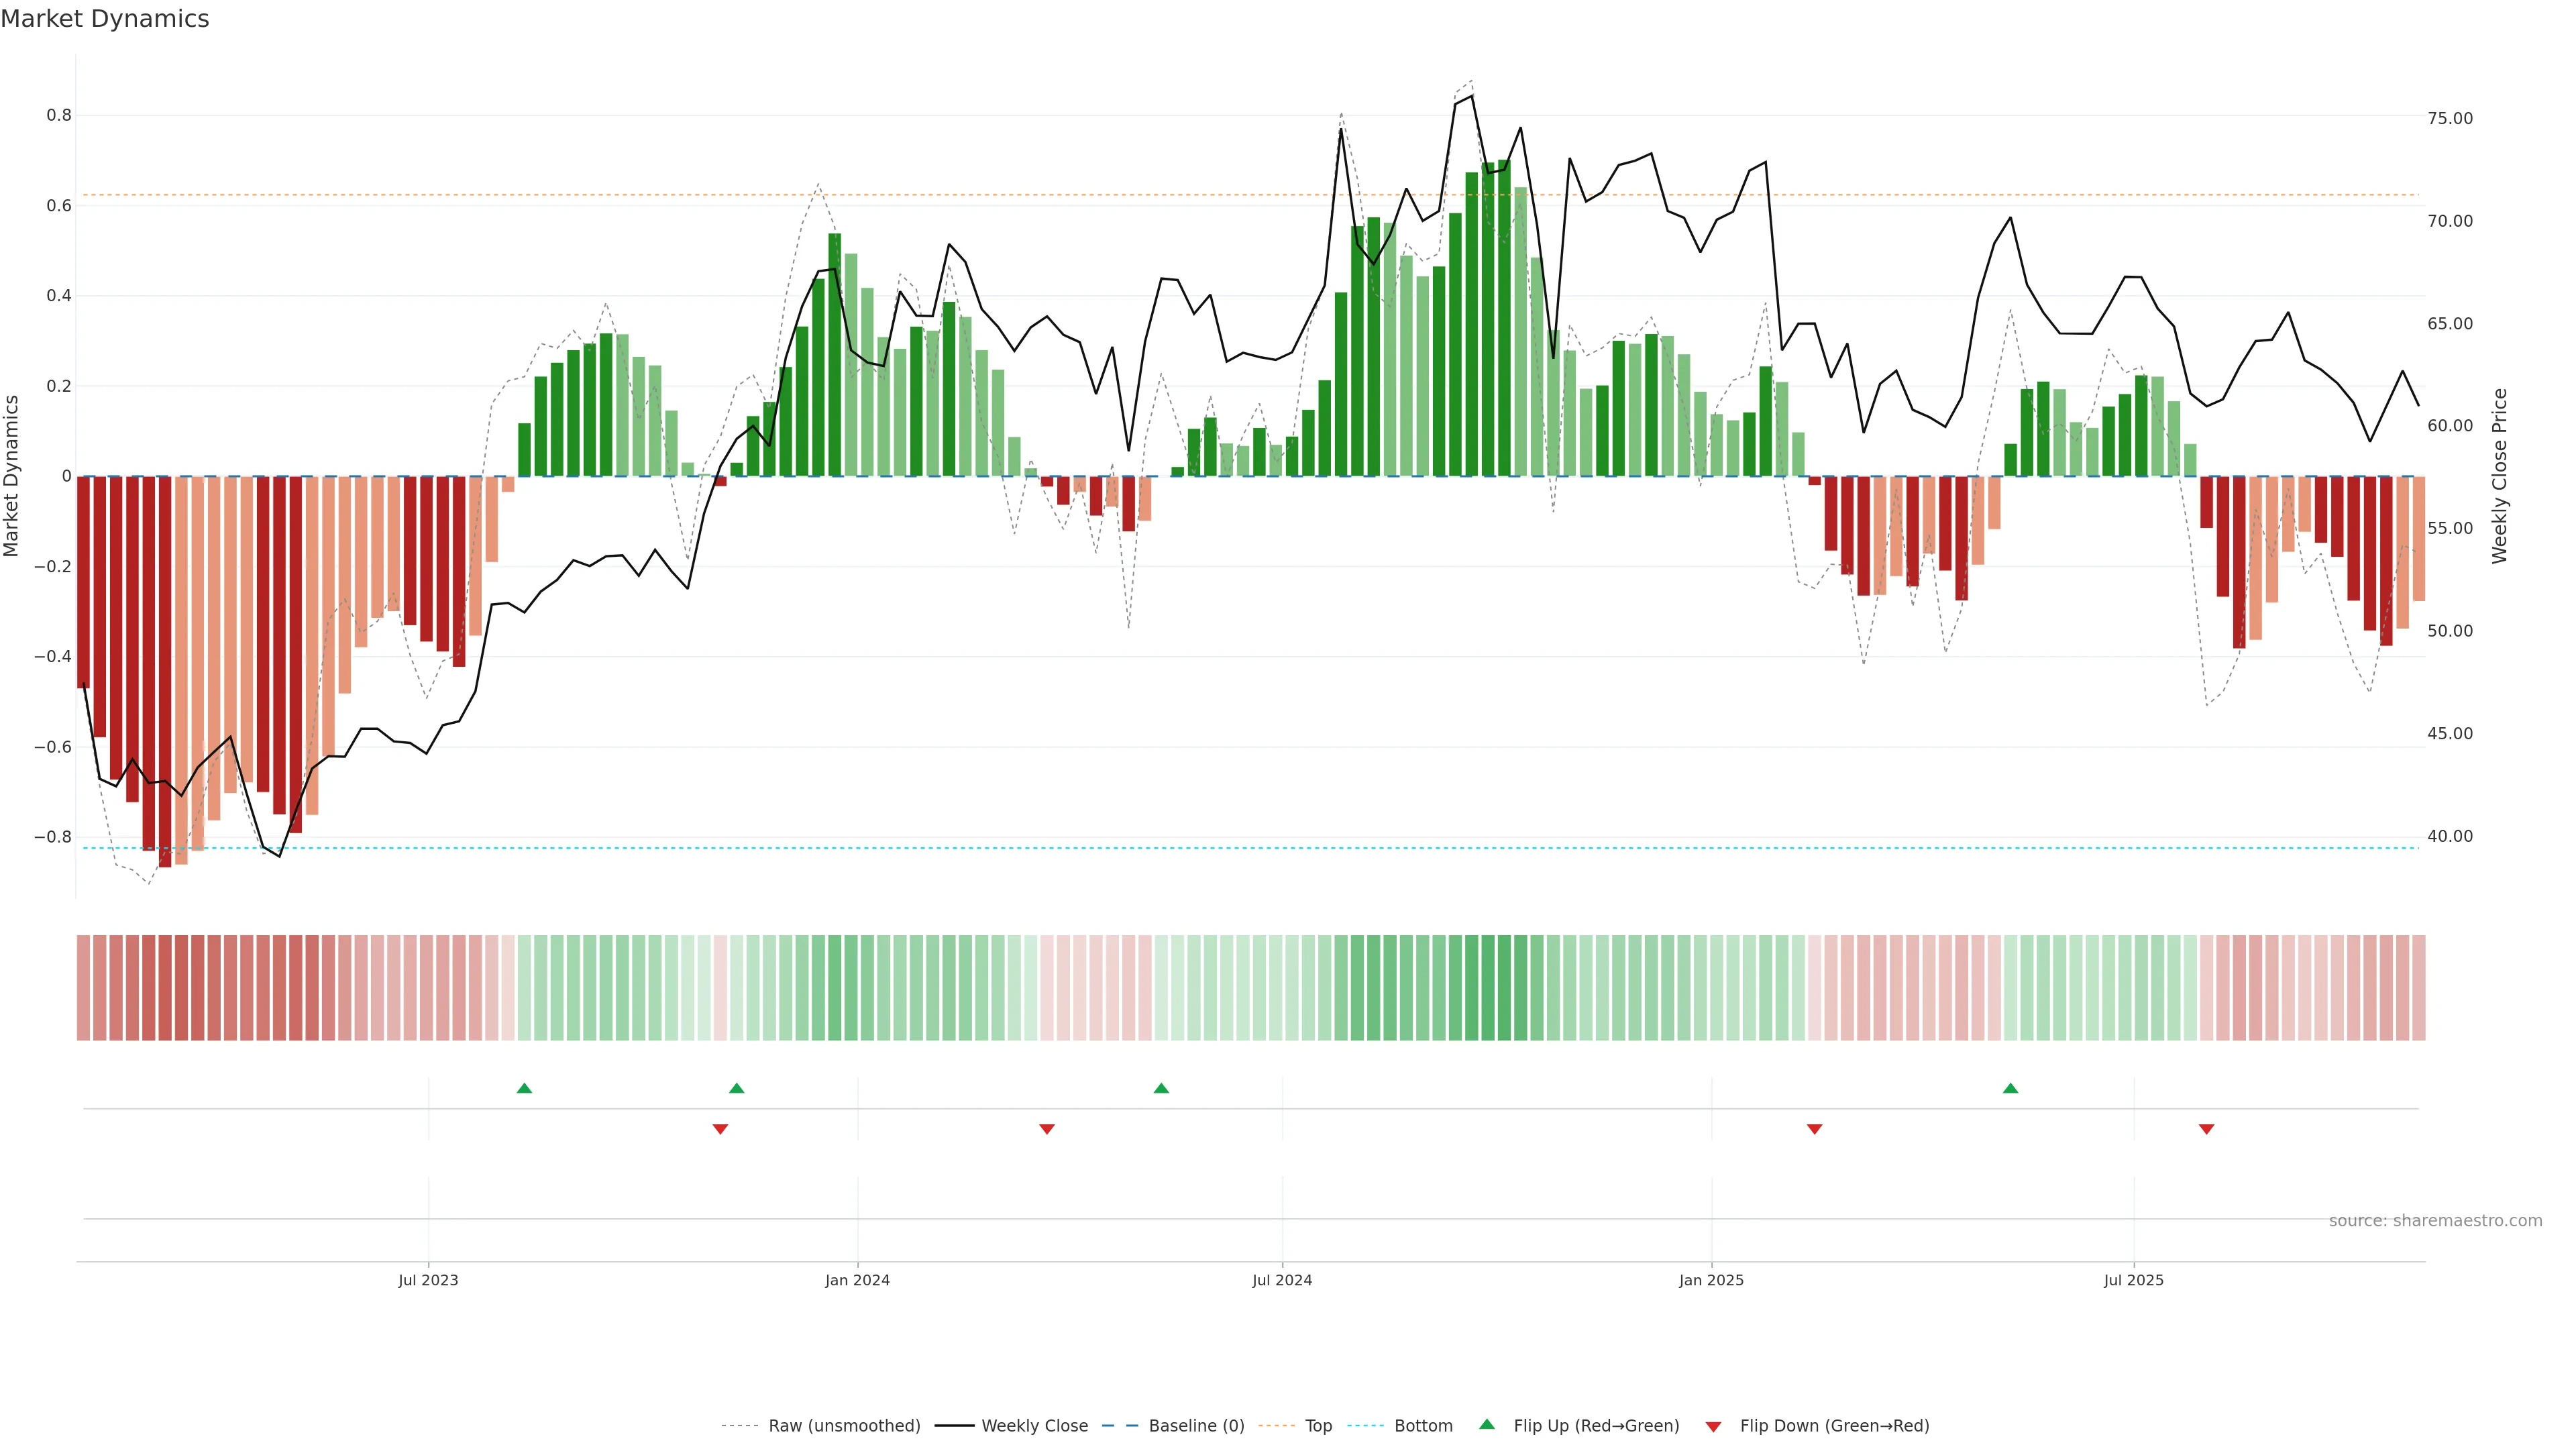Toggle the Top line legend entry

(x=1318, y=1426)
